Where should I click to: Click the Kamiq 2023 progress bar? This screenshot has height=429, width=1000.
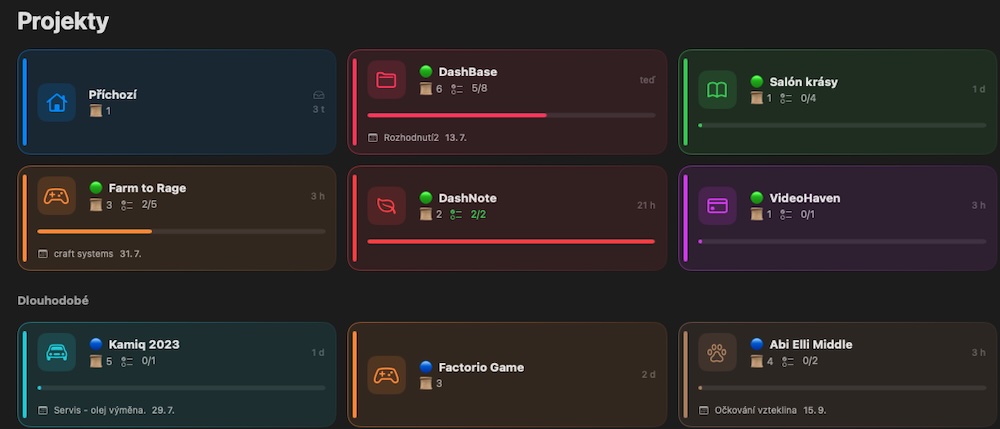click(x=181, y=388)
